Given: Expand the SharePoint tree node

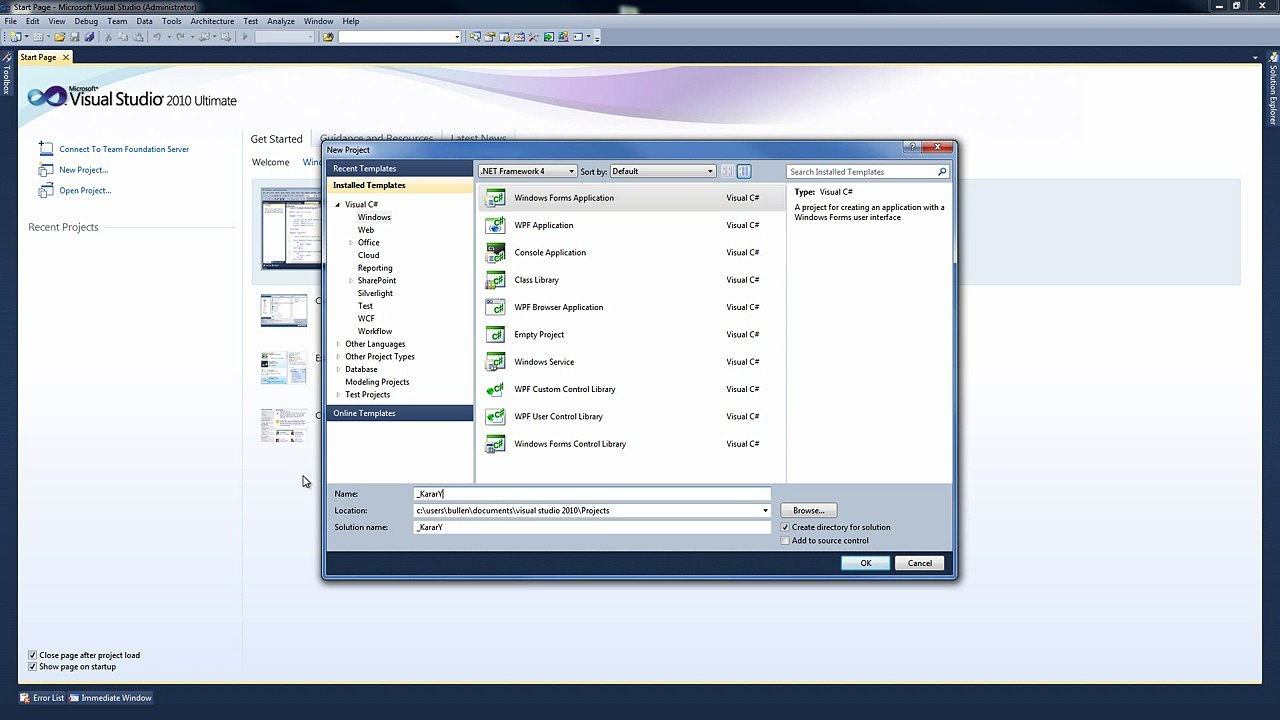Looking at the screenshot, I should tap(351, 281).
